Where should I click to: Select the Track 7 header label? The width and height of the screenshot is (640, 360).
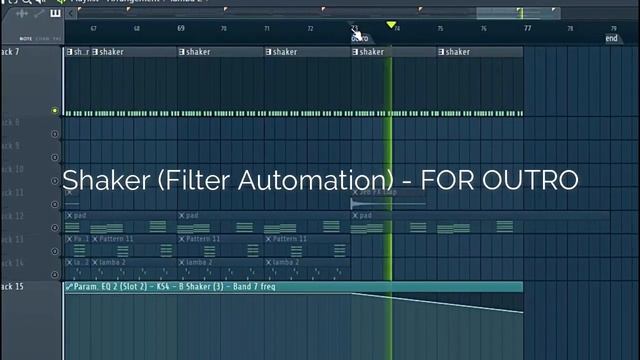(x=10, y=52)
